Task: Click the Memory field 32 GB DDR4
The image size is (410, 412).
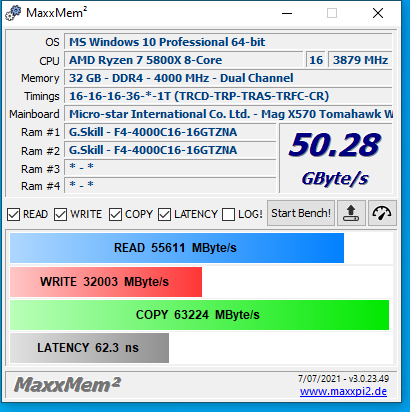Action: [228, 78]
